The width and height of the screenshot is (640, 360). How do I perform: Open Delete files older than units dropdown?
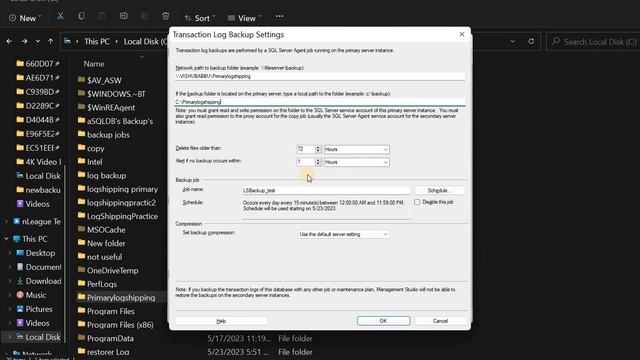(356, 149)
